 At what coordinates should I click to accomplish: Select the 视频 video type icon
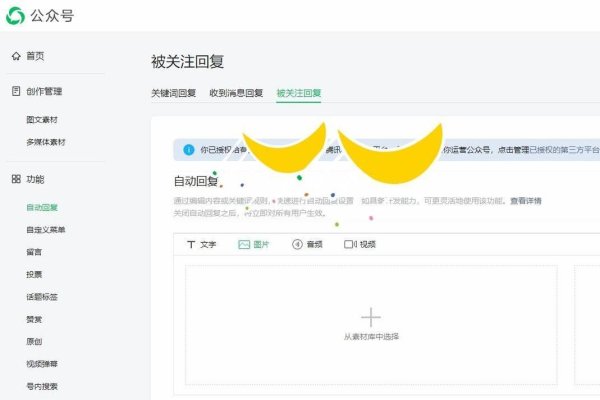coord(350,244)
